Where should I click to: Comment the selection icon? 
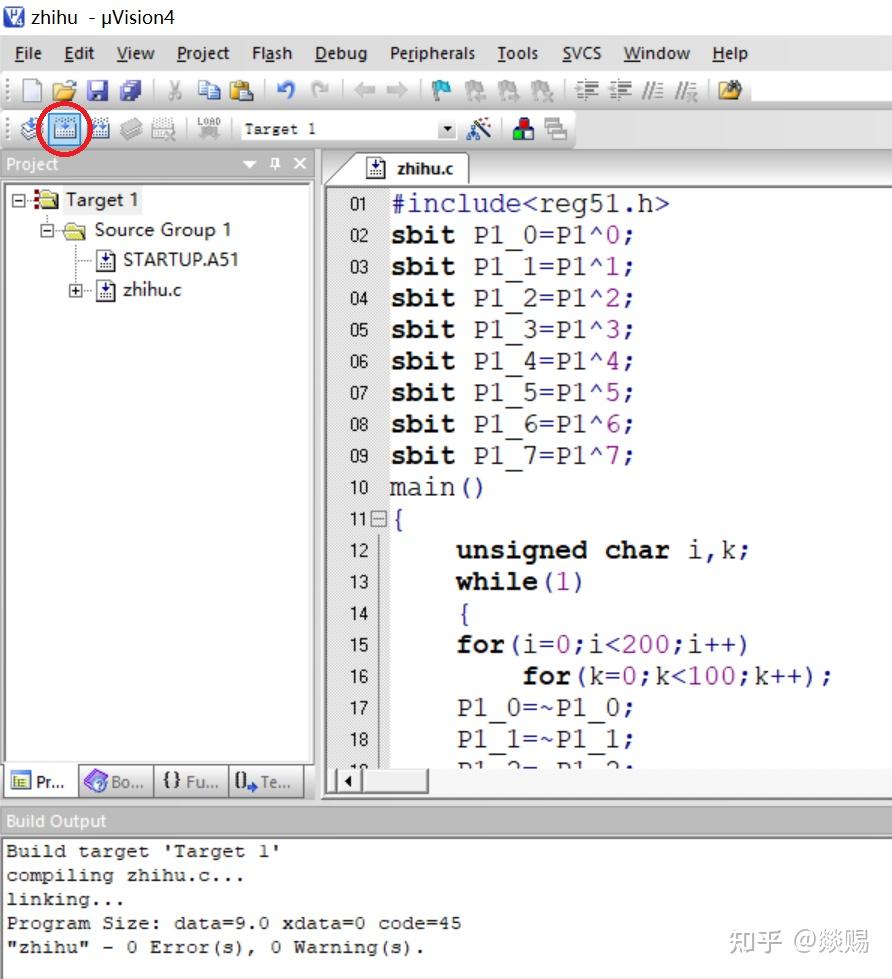pos(653,91)
